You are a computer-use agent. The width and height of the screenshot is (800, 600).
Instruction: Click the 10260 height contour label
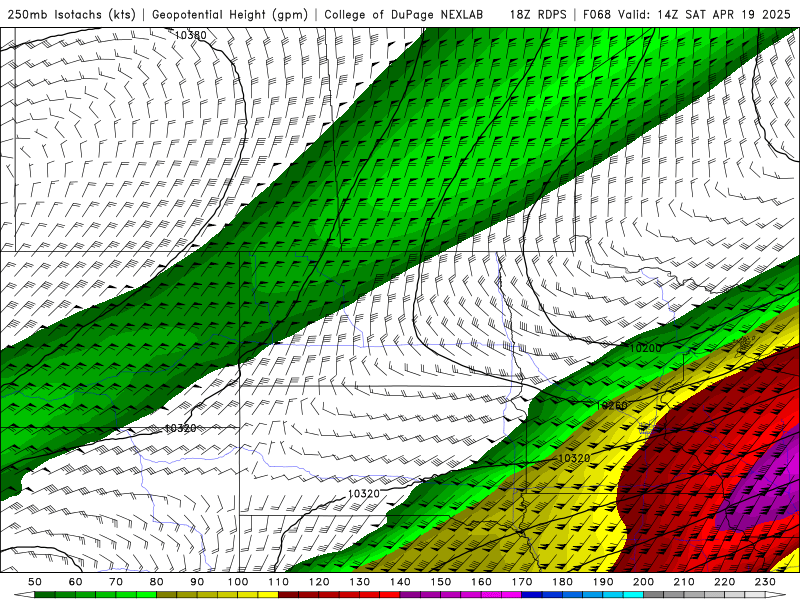612,406
